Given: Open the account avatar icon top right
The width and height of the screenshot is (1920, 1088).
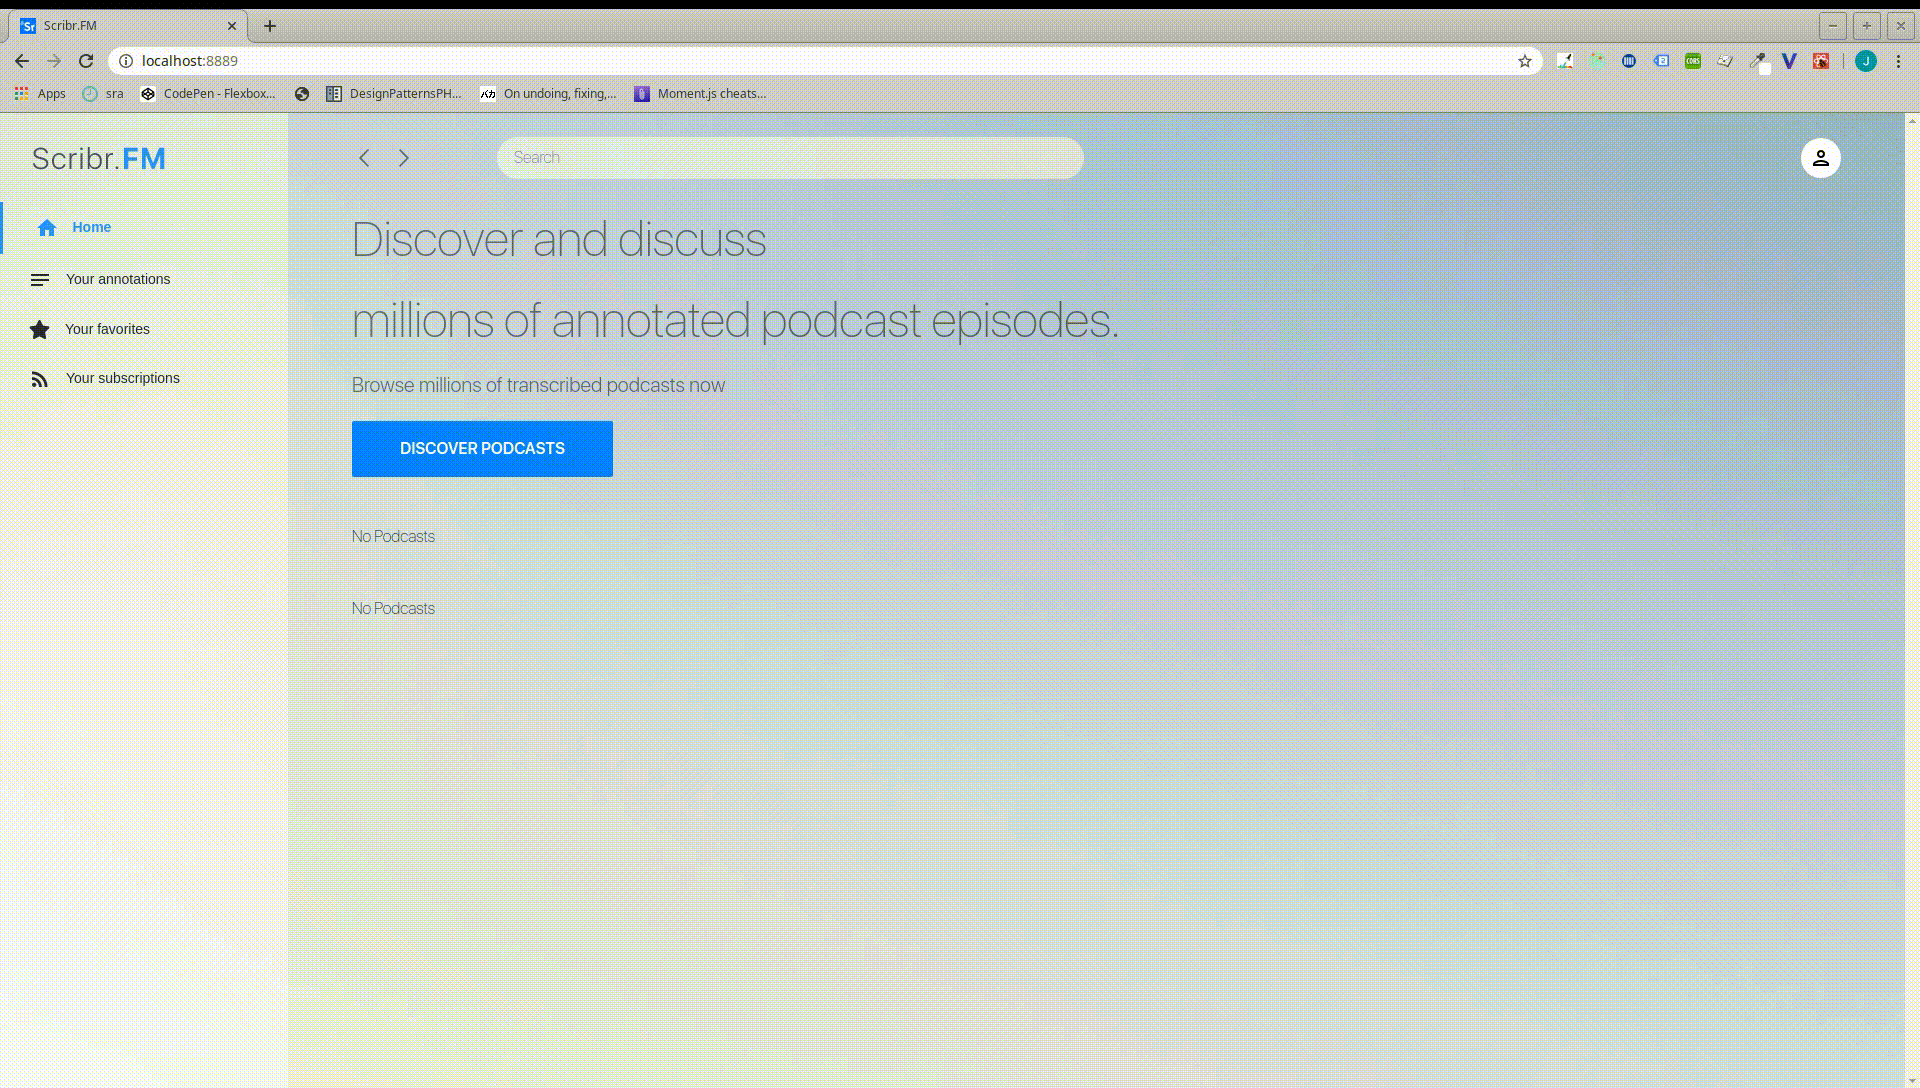Looking at the screenshot, I should click(x=1820, y=157).
